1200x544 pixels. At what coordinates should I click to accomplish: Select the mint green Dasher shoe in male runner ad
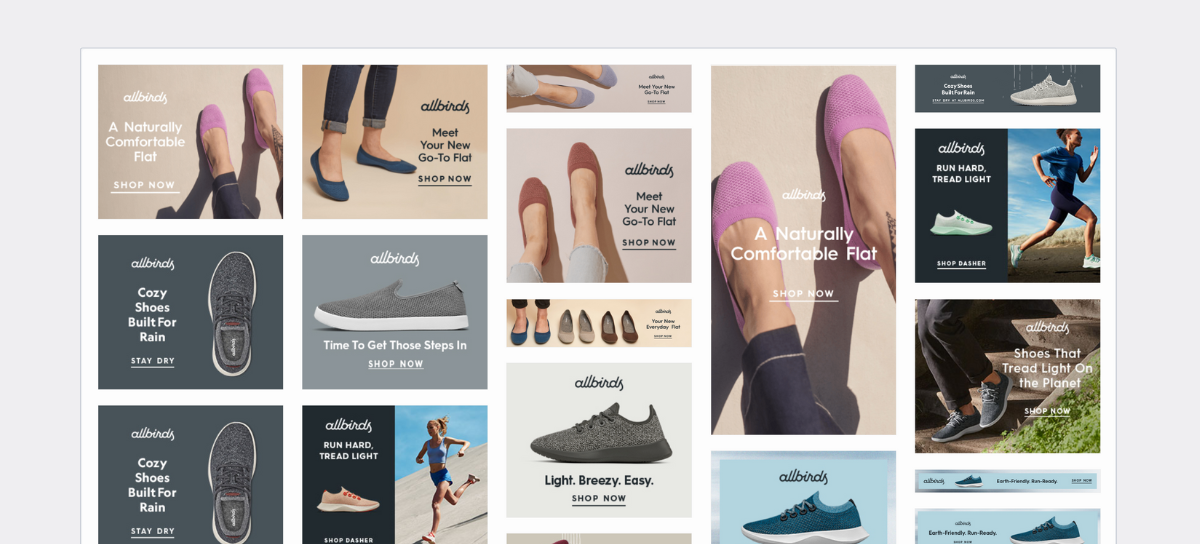coord(961,223)
